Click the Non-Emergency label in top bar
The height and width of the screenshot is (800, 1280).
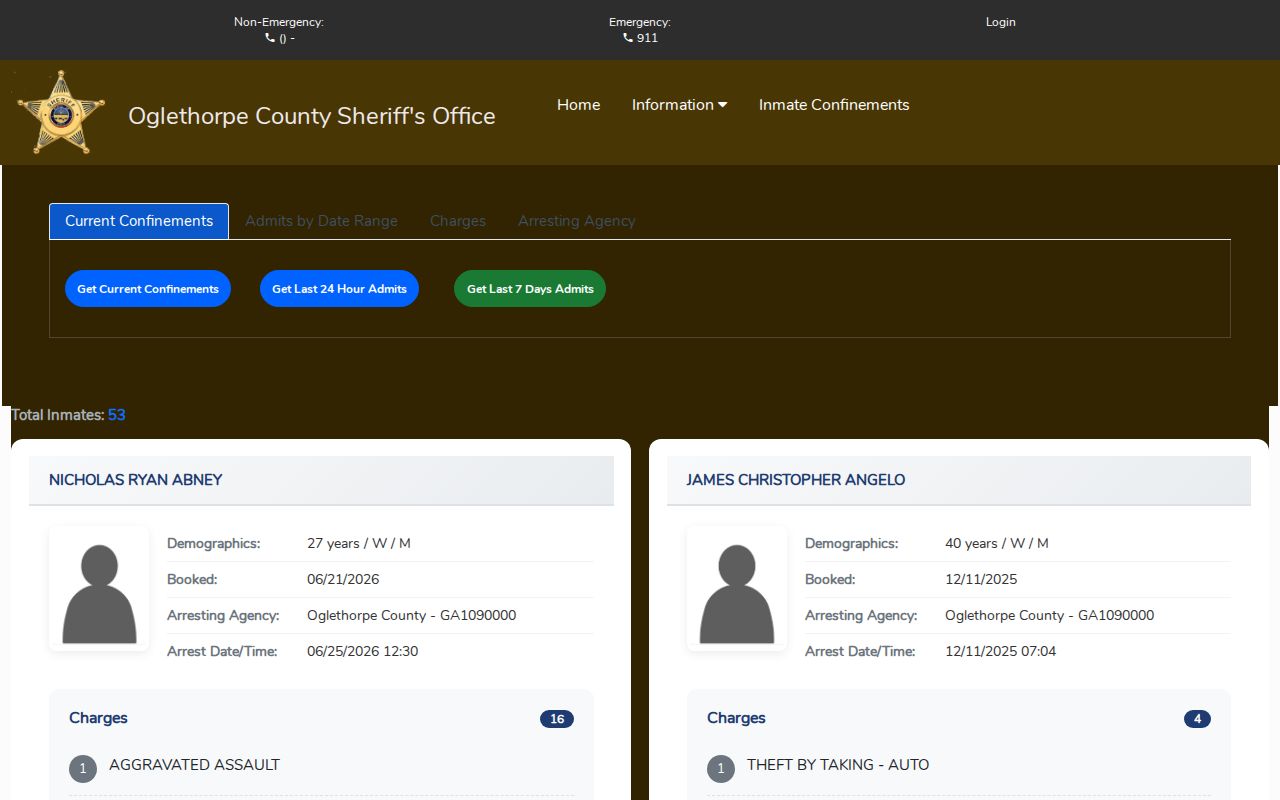pyautogui.click(x=279, y=22)
